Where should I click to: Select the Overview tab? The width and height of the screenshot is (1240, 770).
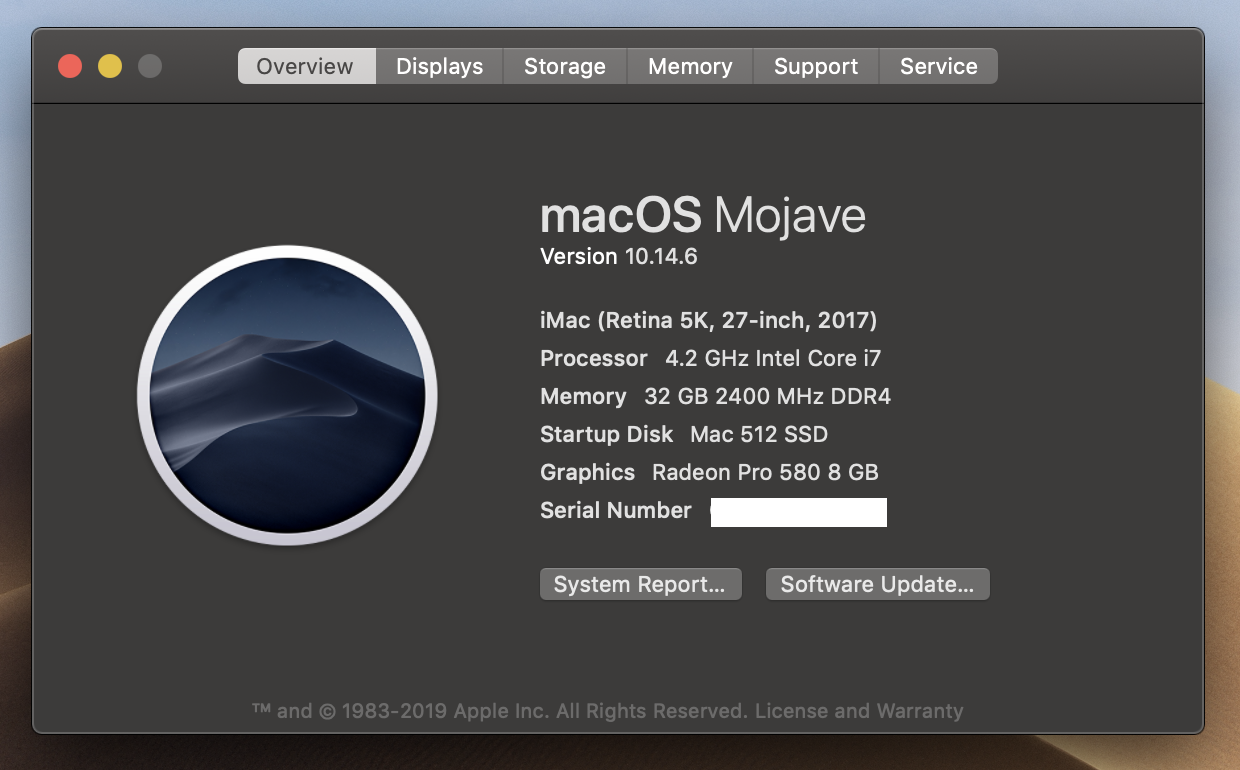point(306,66)
